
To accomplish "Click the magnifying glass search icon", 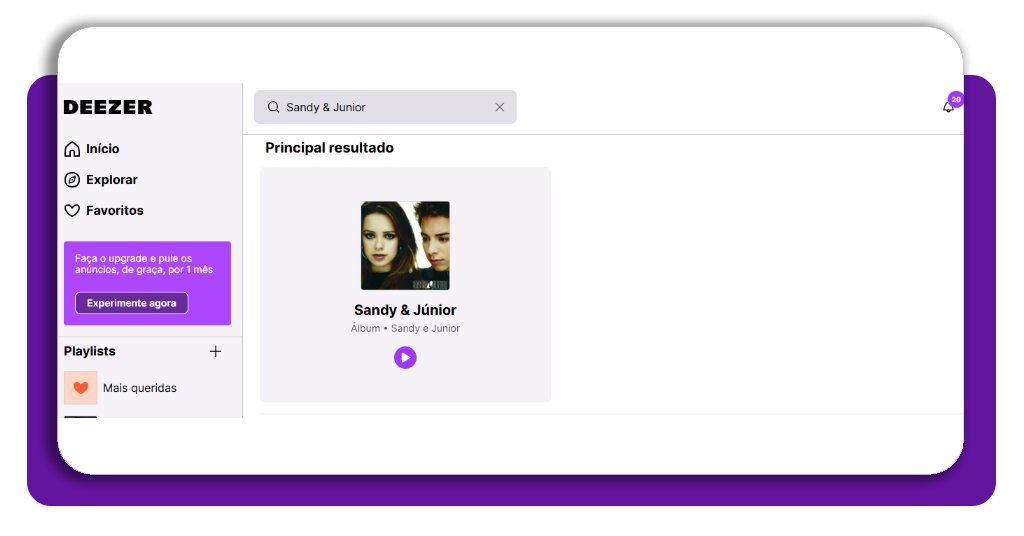I will [273, 107].
